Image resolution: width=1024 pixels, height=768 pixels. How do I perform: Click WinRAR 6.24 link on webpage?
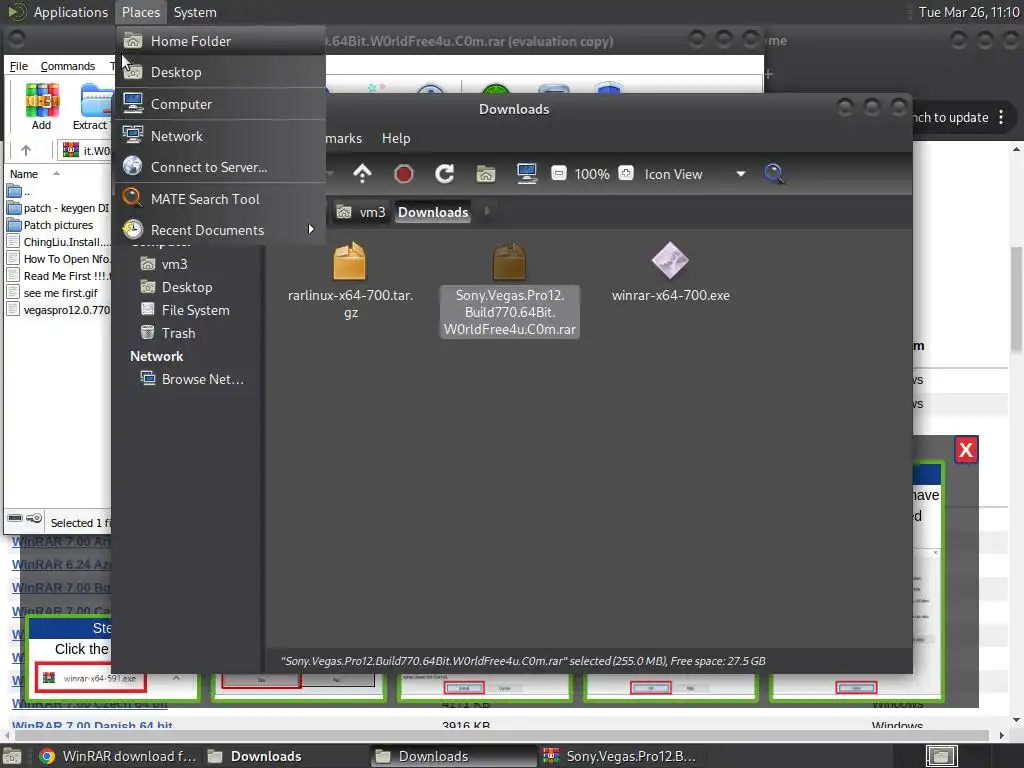coord(61,565)
